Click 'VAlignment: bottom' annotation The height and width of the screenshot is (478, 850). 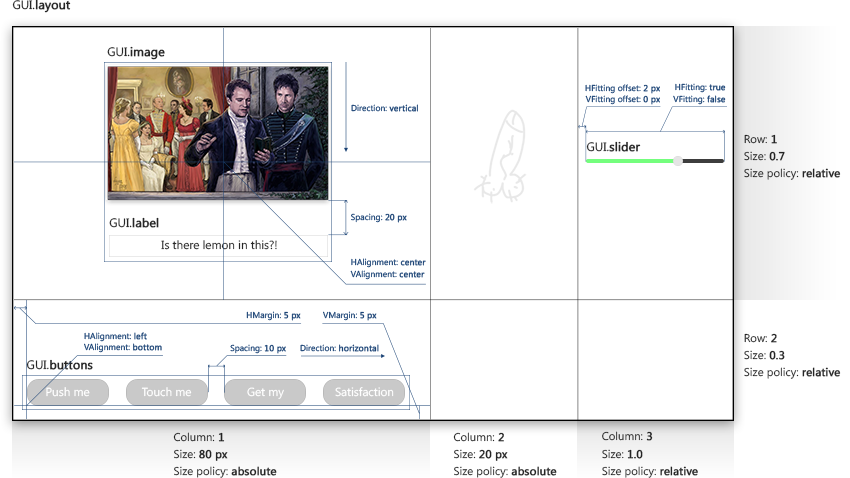pyautogui.click(x=123, y=347)
